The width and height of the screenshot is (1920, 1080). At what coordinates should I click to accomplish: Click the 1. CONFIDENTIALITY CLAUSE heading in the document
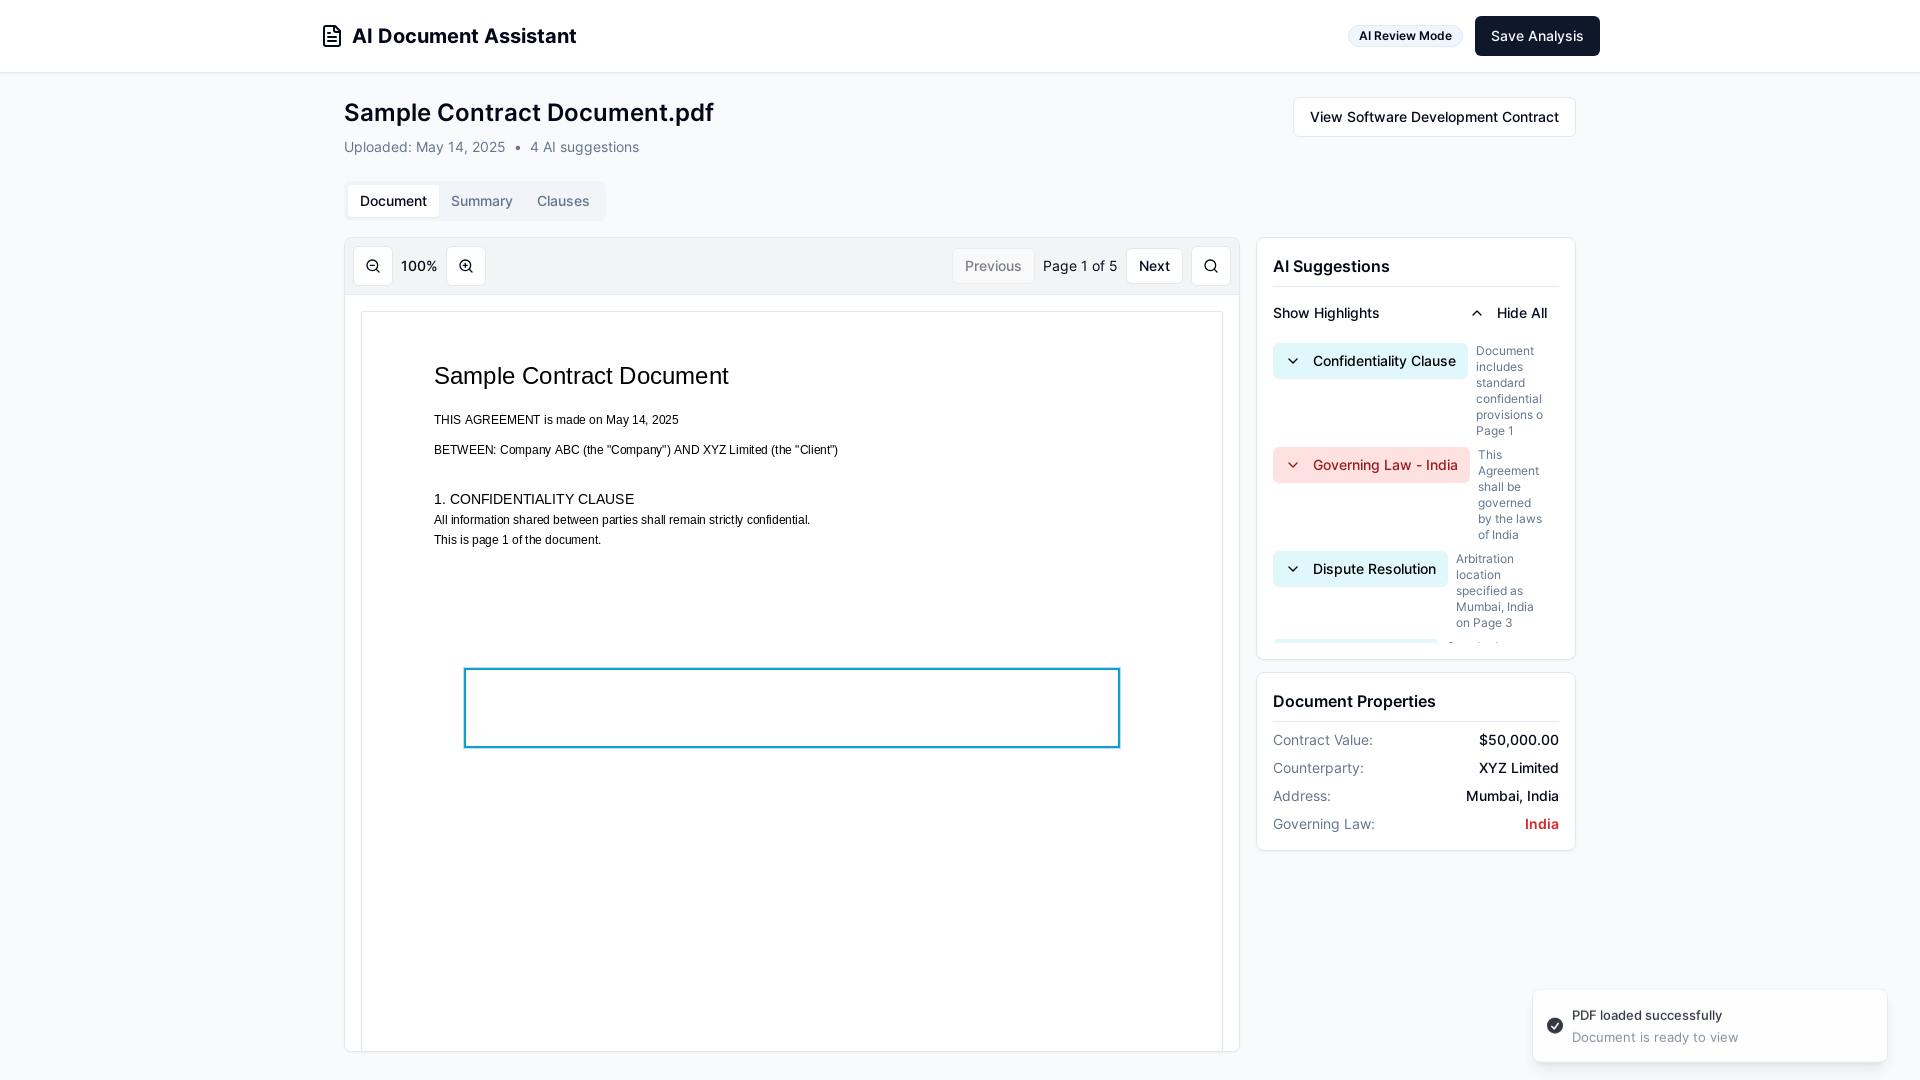click(534, 499)
